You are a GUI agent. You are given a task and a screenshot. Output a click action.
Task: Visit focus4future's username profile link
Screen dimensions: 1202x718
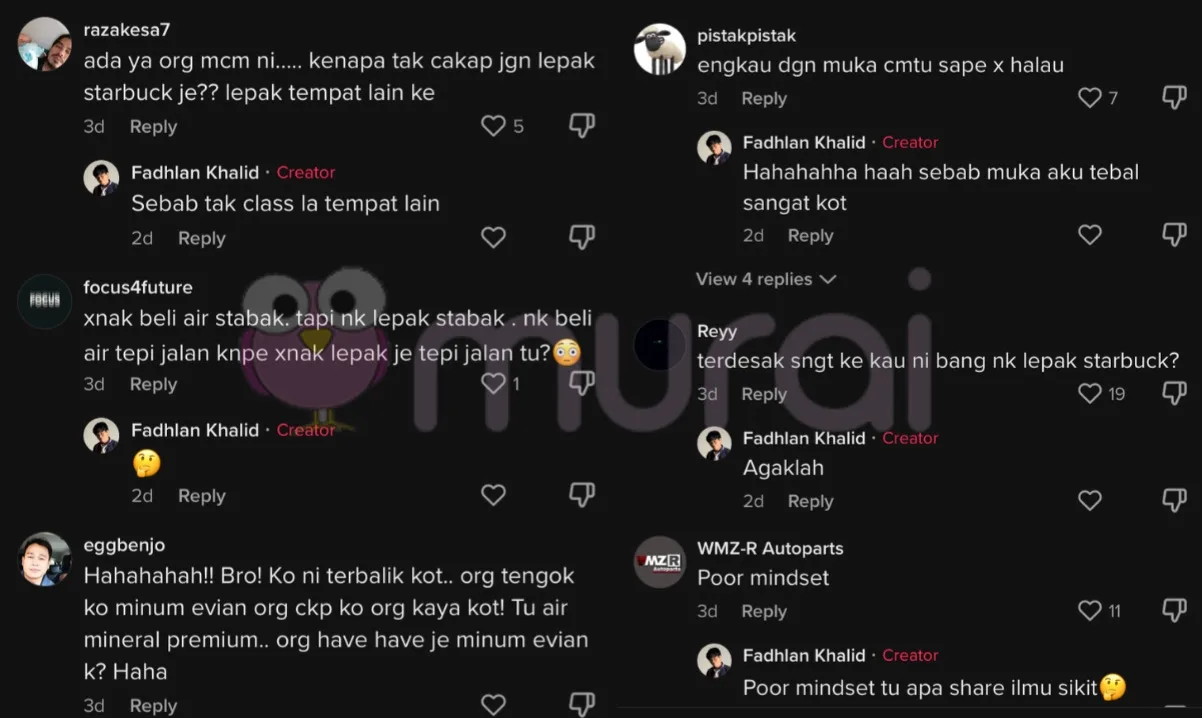tap(138, 288)
